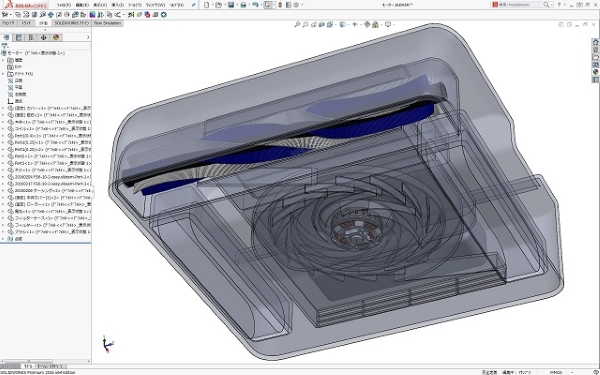Expand the last component in the feature tree
The height and width of the screenshot is (375, 600).
coord(3,232)
